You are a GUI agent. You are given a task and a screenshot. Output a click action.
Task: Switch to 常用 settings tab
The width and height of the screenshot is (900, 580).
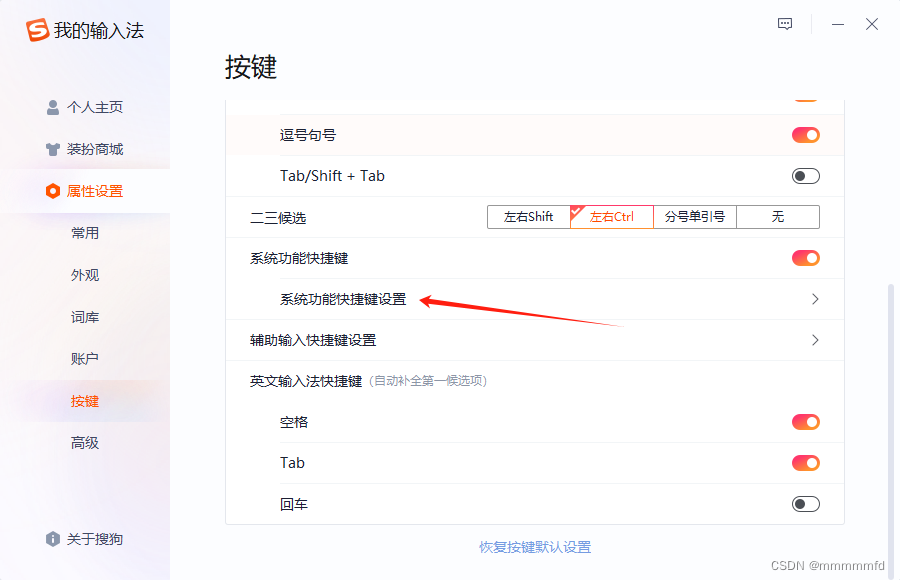coord(85,233)
